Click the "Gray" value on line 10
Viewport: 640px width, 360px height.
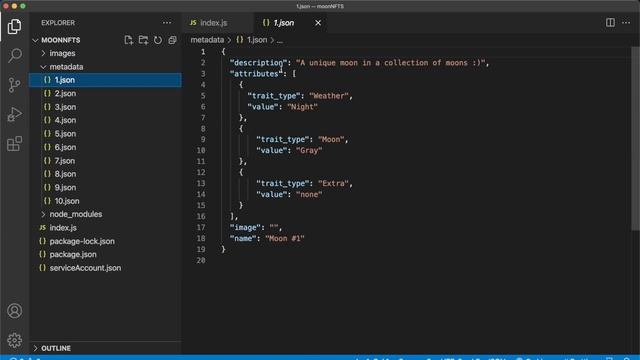point(309,151)
